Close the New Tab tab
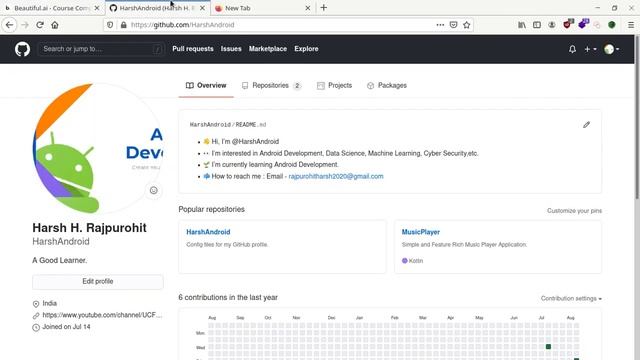Screen dimensions: 640x360 308,8
